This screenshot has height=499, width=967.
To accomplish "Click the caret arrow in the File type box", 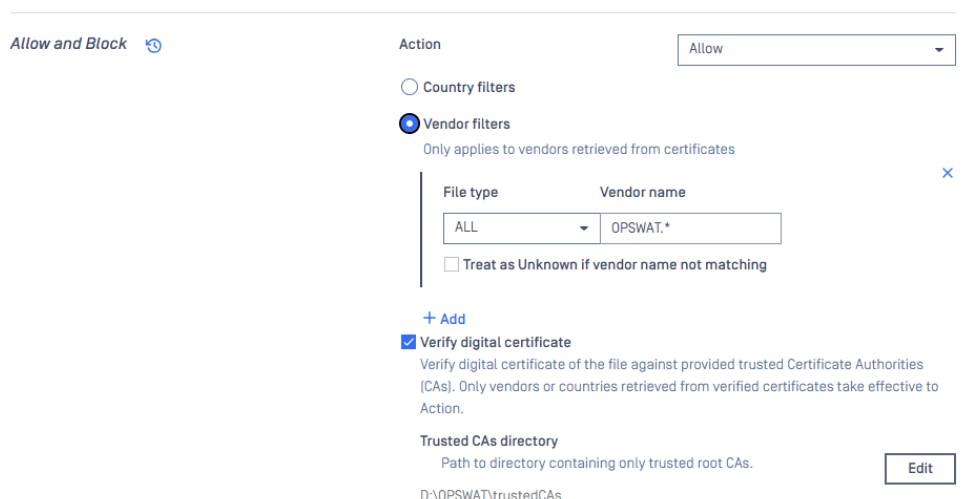I will [x=583, y=229].
